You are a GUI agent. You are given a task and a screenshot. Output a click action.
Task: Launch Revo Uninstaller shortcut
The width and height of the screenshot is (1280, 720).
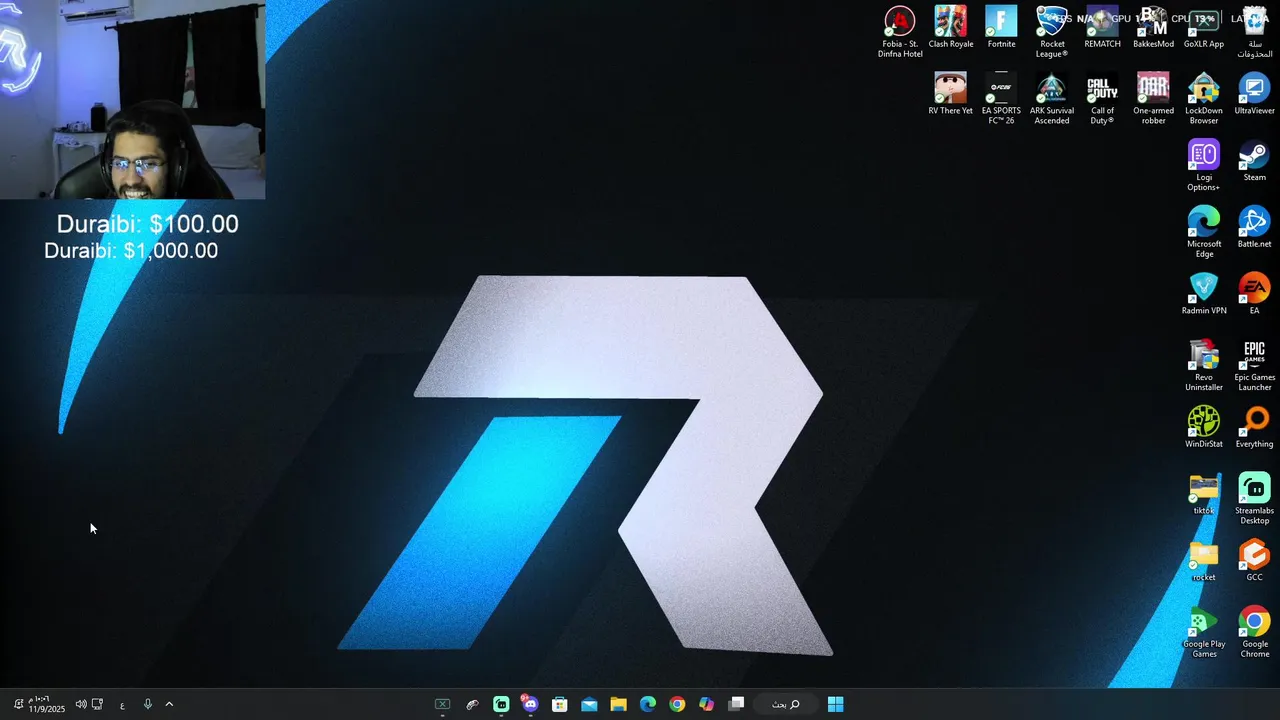point(1204,365)
